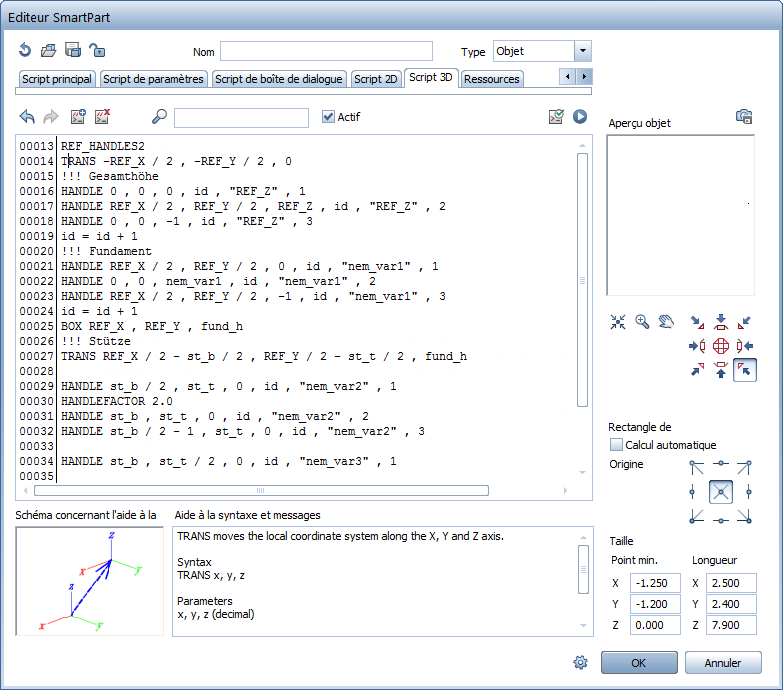The image size is (783, 690).
Task: Open the Ressources tab
Action: click(492, 79)
